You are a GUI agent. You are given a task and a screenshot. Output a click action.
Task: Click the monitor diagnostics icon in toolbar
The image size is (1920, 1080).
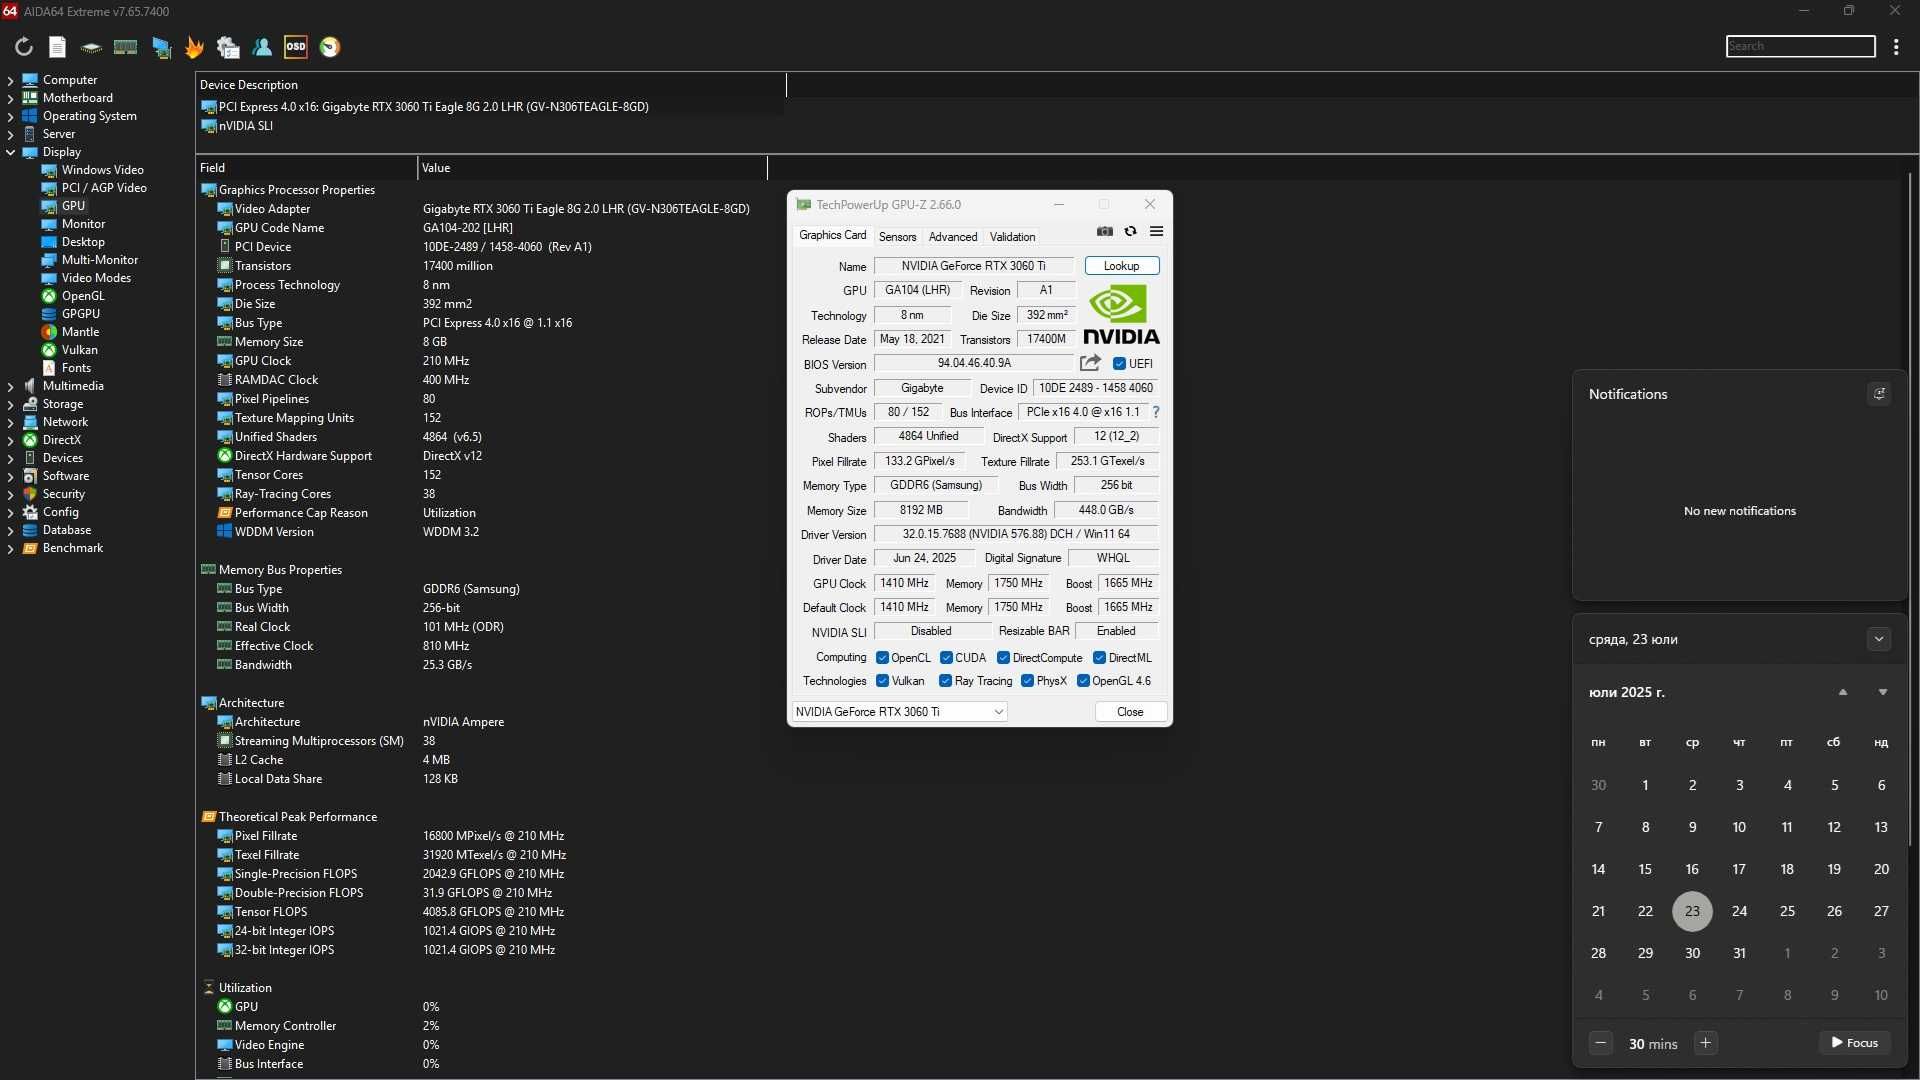coord(160,47)
